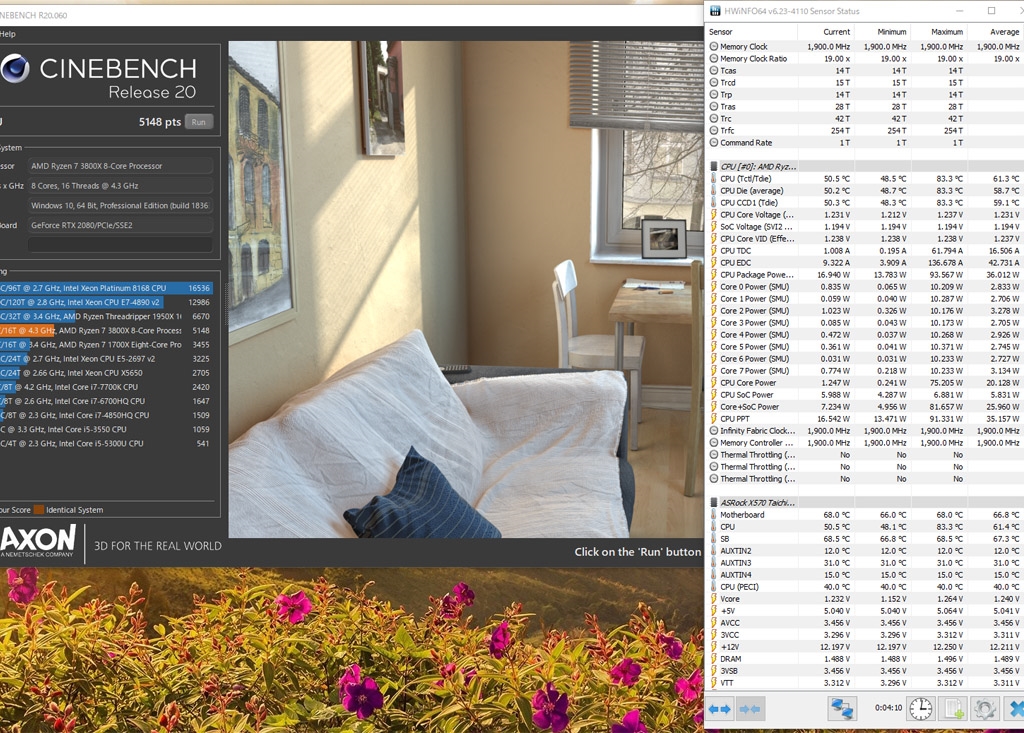Screen dimensions: 1024x733
Task: Click the lightning icon beside DRAM voltage
Action: 714,659
